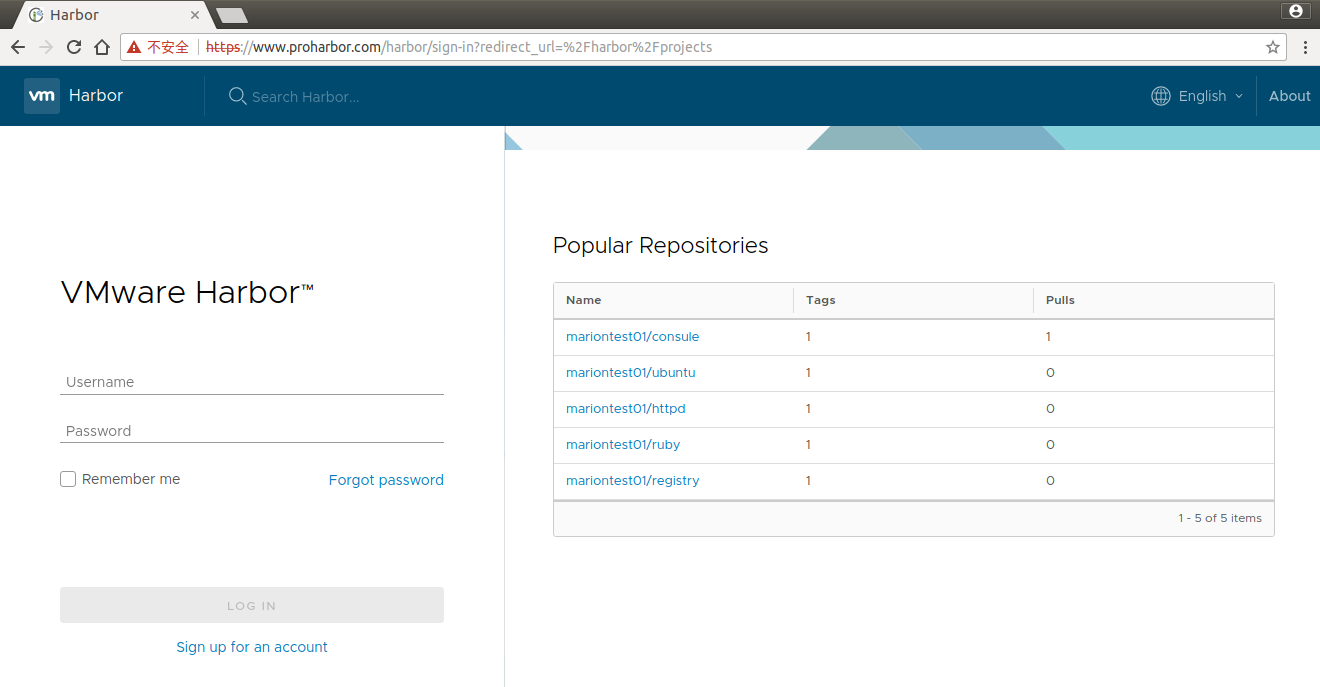Reload the page with the refresh icon

(x=74, y=47)
